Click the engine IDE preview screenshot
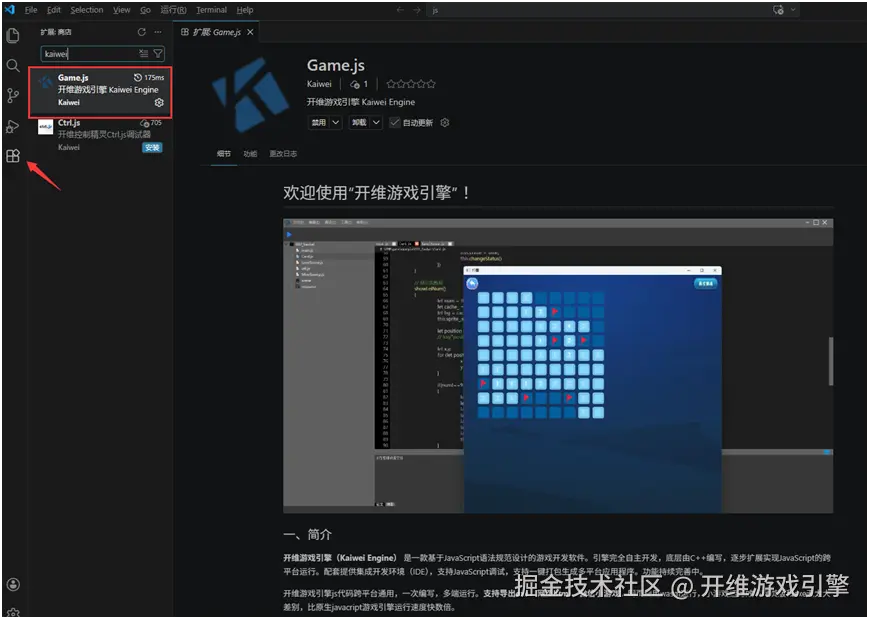Screen dimensions: 869x619 point(558,366)
